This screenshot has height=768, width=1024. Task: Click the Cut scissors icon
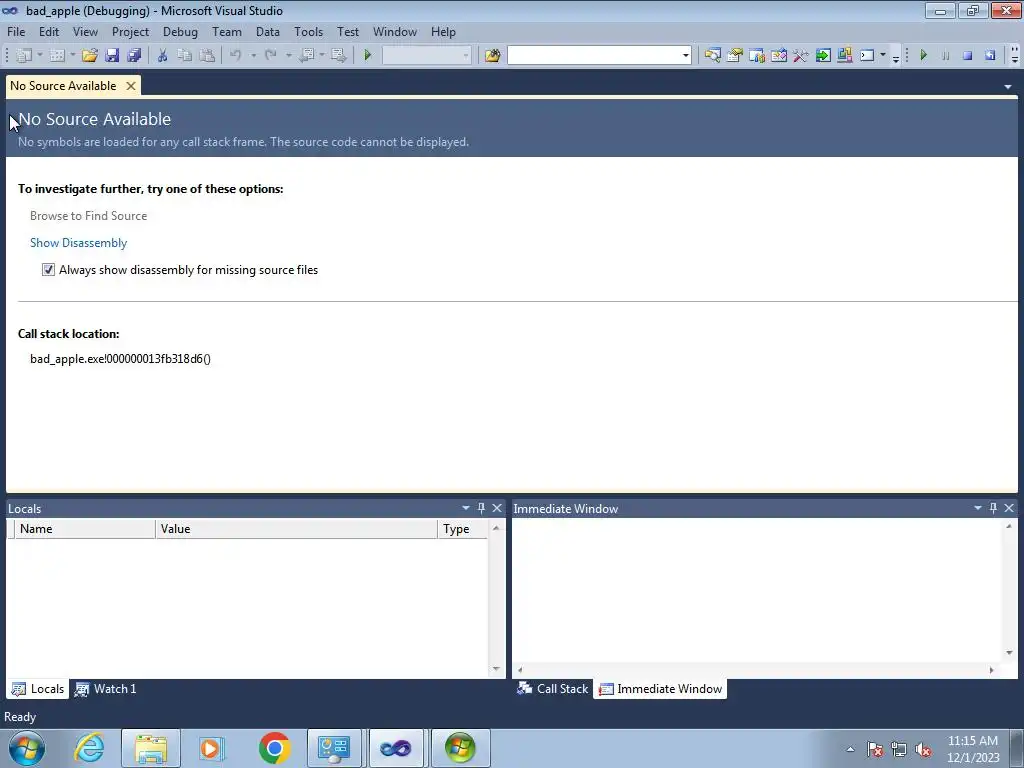click(163, 56)
